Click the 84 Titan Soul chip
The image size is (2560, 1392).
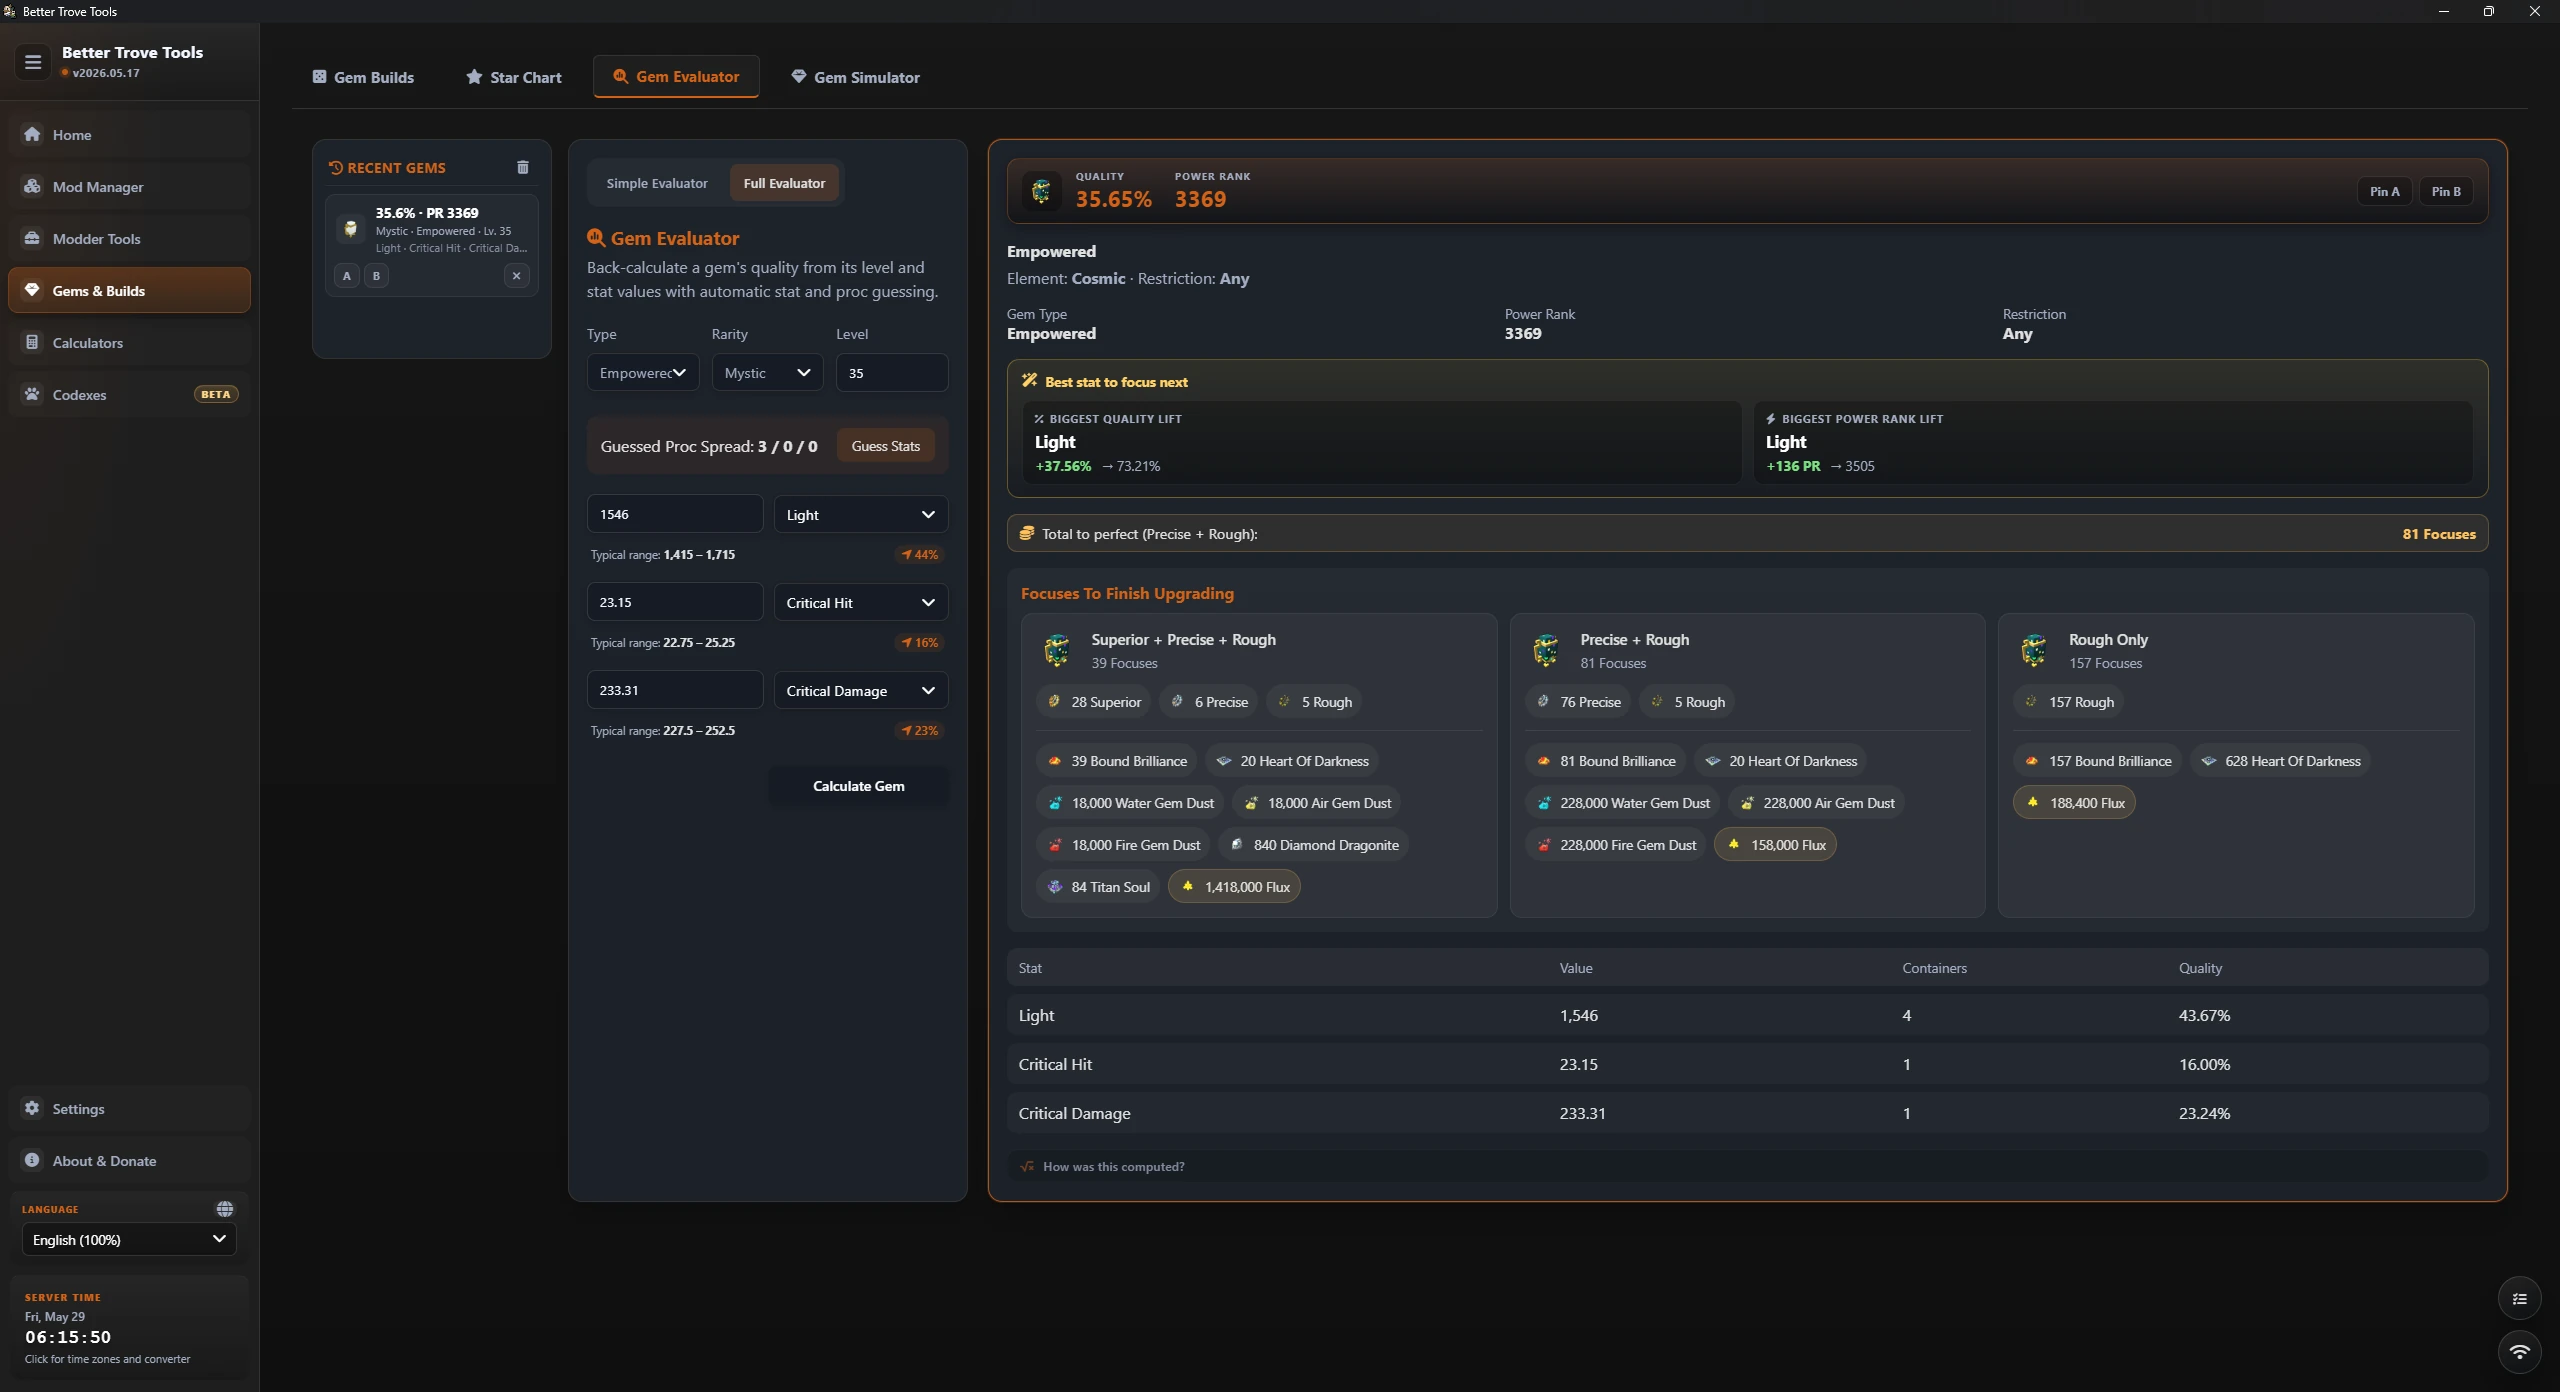(1098, 887)
